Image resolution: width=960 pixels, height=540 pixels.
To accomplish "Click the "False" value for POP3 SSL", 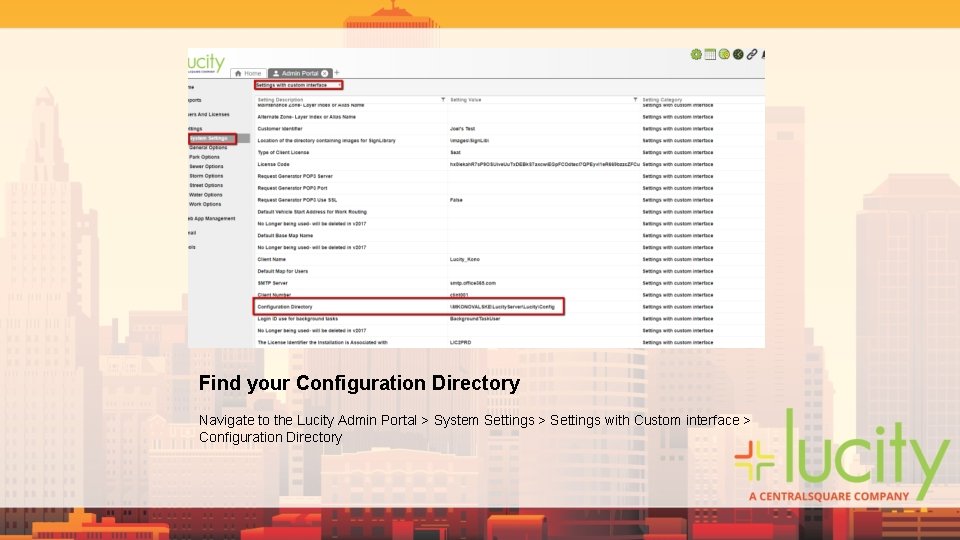I will click(x=456, y=200).
